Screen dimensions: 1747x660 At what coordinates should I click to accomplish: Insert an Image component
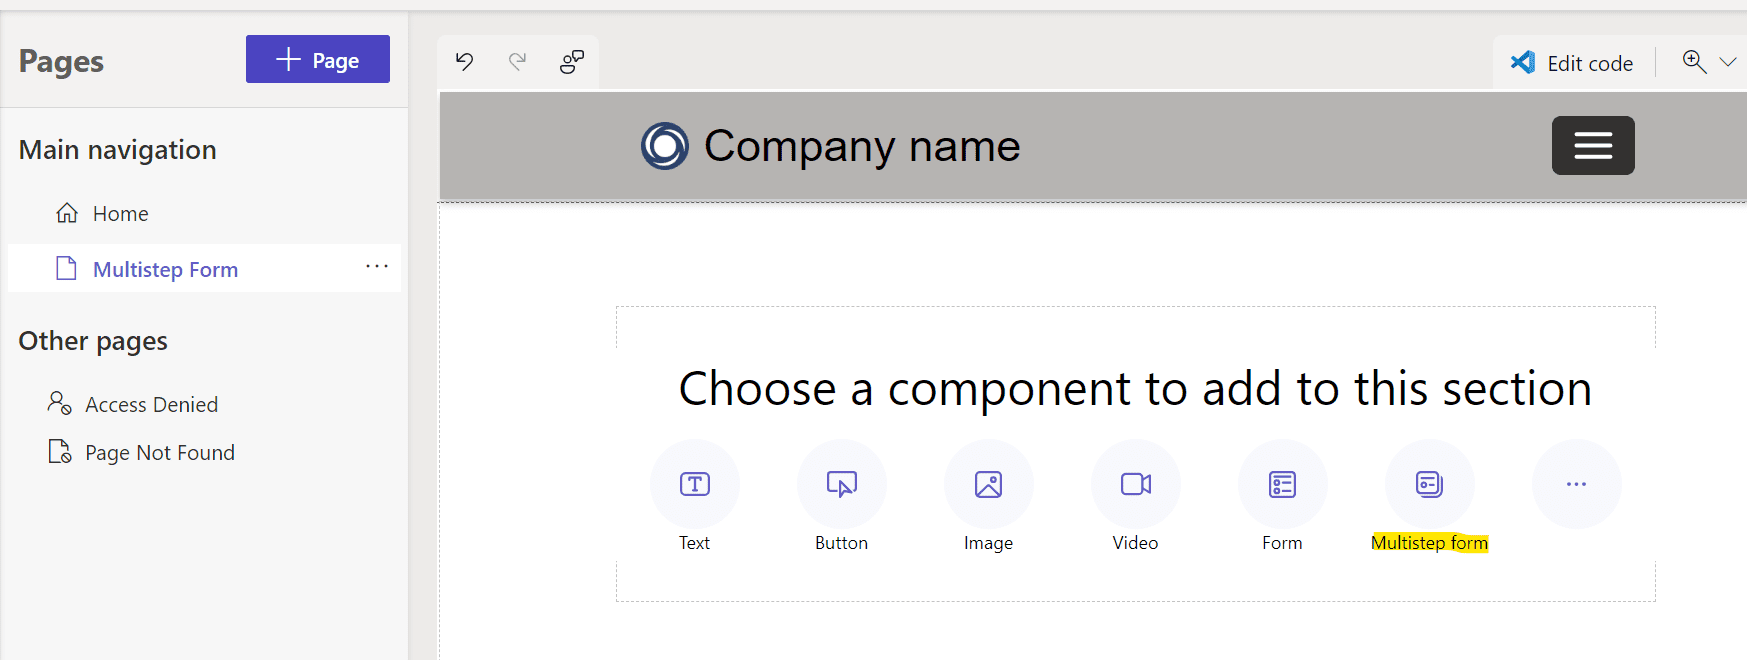pos(989,484)
